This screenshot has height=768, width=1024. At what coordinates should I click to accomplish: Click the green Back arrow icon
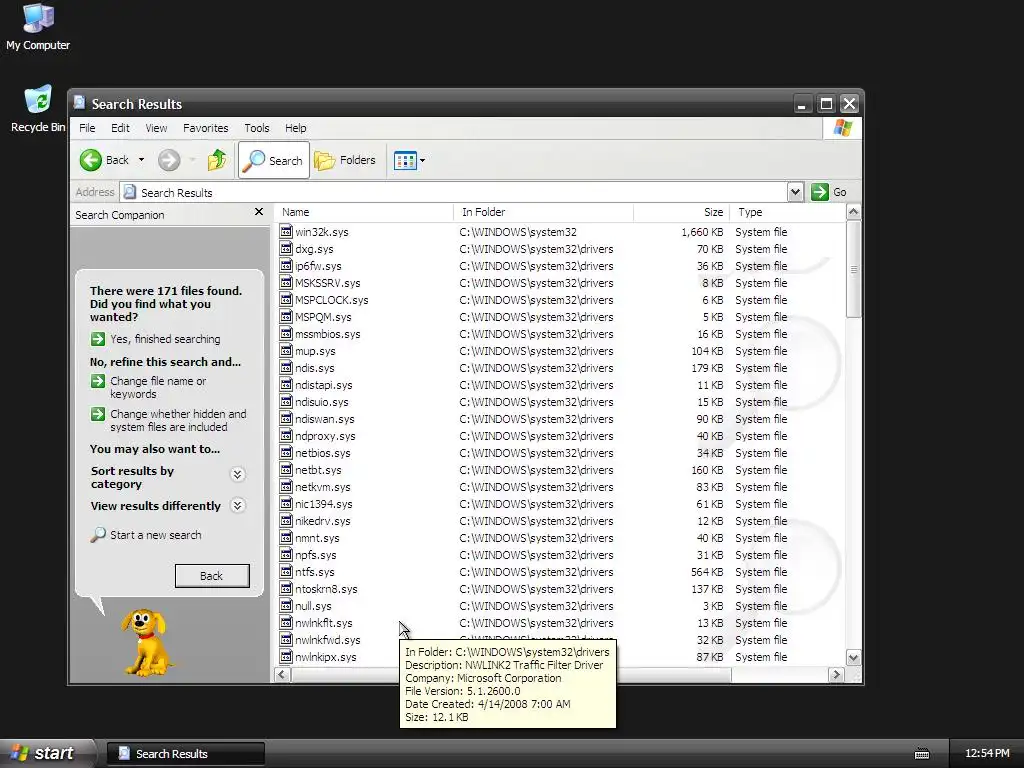91,160
